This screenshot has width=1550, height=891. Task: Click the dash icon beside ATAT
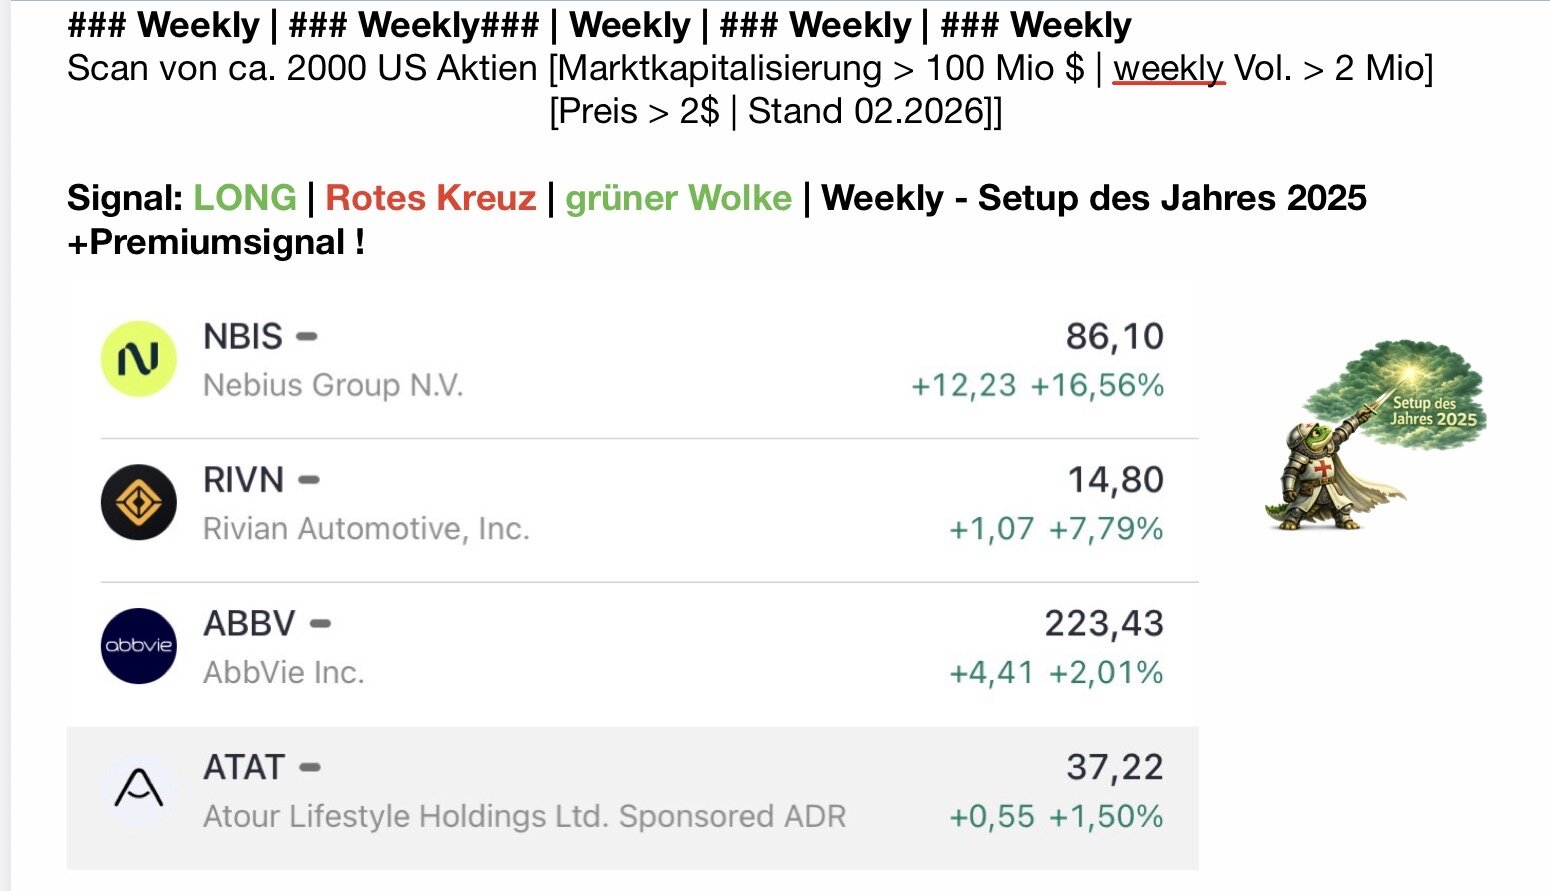click(x=310, y=768)
